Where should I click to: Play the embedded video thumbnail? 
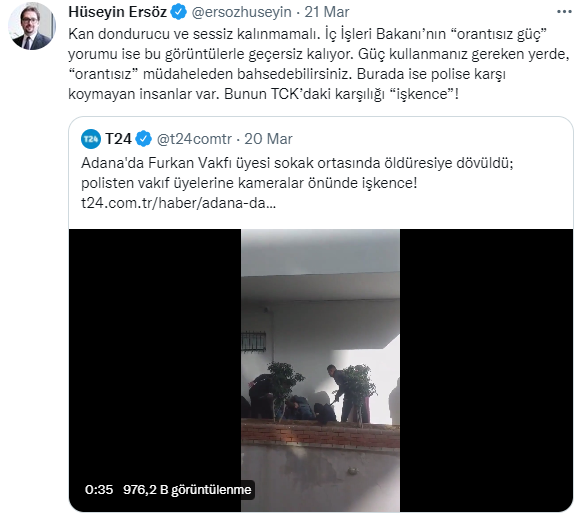(320, 370)
